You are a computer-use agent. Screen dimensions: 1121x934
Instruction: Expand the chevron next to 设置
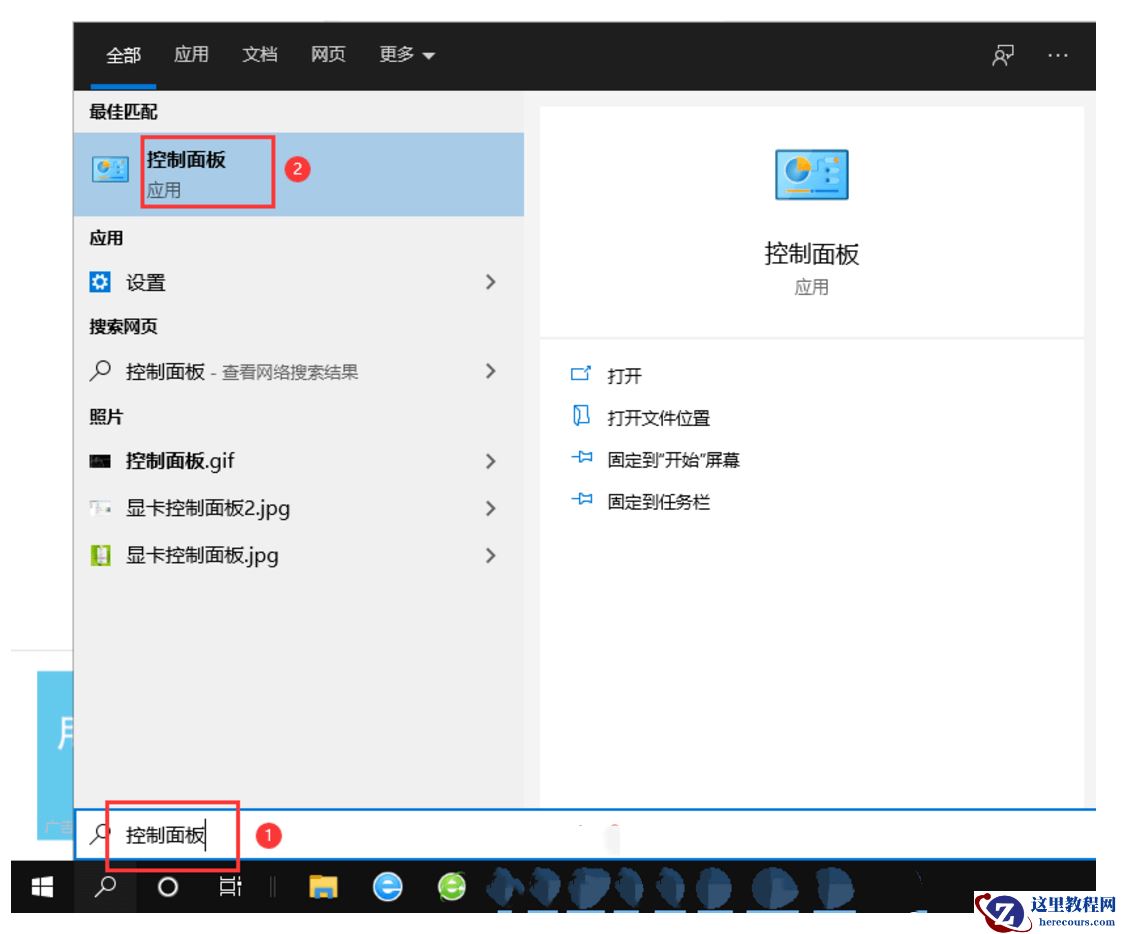[490, 282]
